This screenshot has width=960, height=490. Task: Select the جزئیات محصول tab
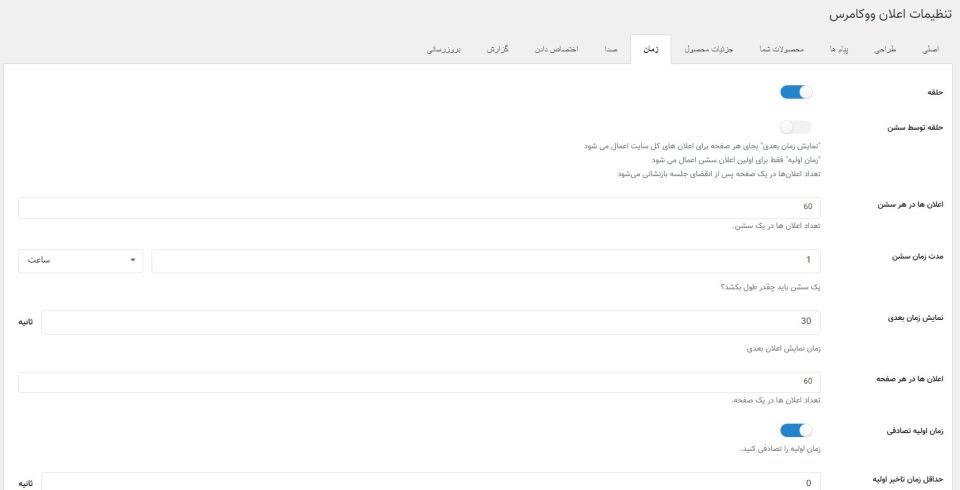coord(709,48)
